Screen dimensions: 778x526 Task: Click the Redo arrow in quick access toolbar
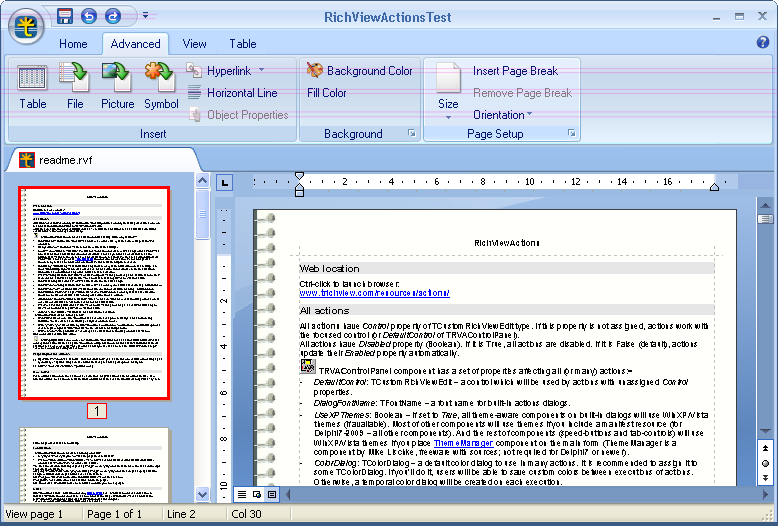tap(113, 16)
